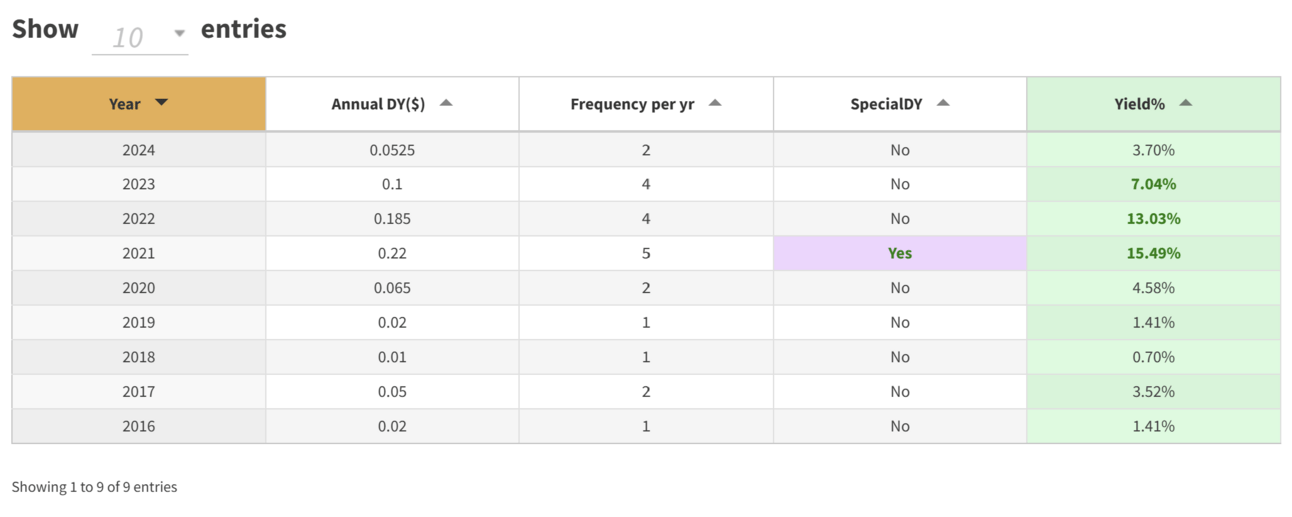Screen dimensions: 1292x517
Task: Click the SpecialDY column header
Action: tap(886, 104)
